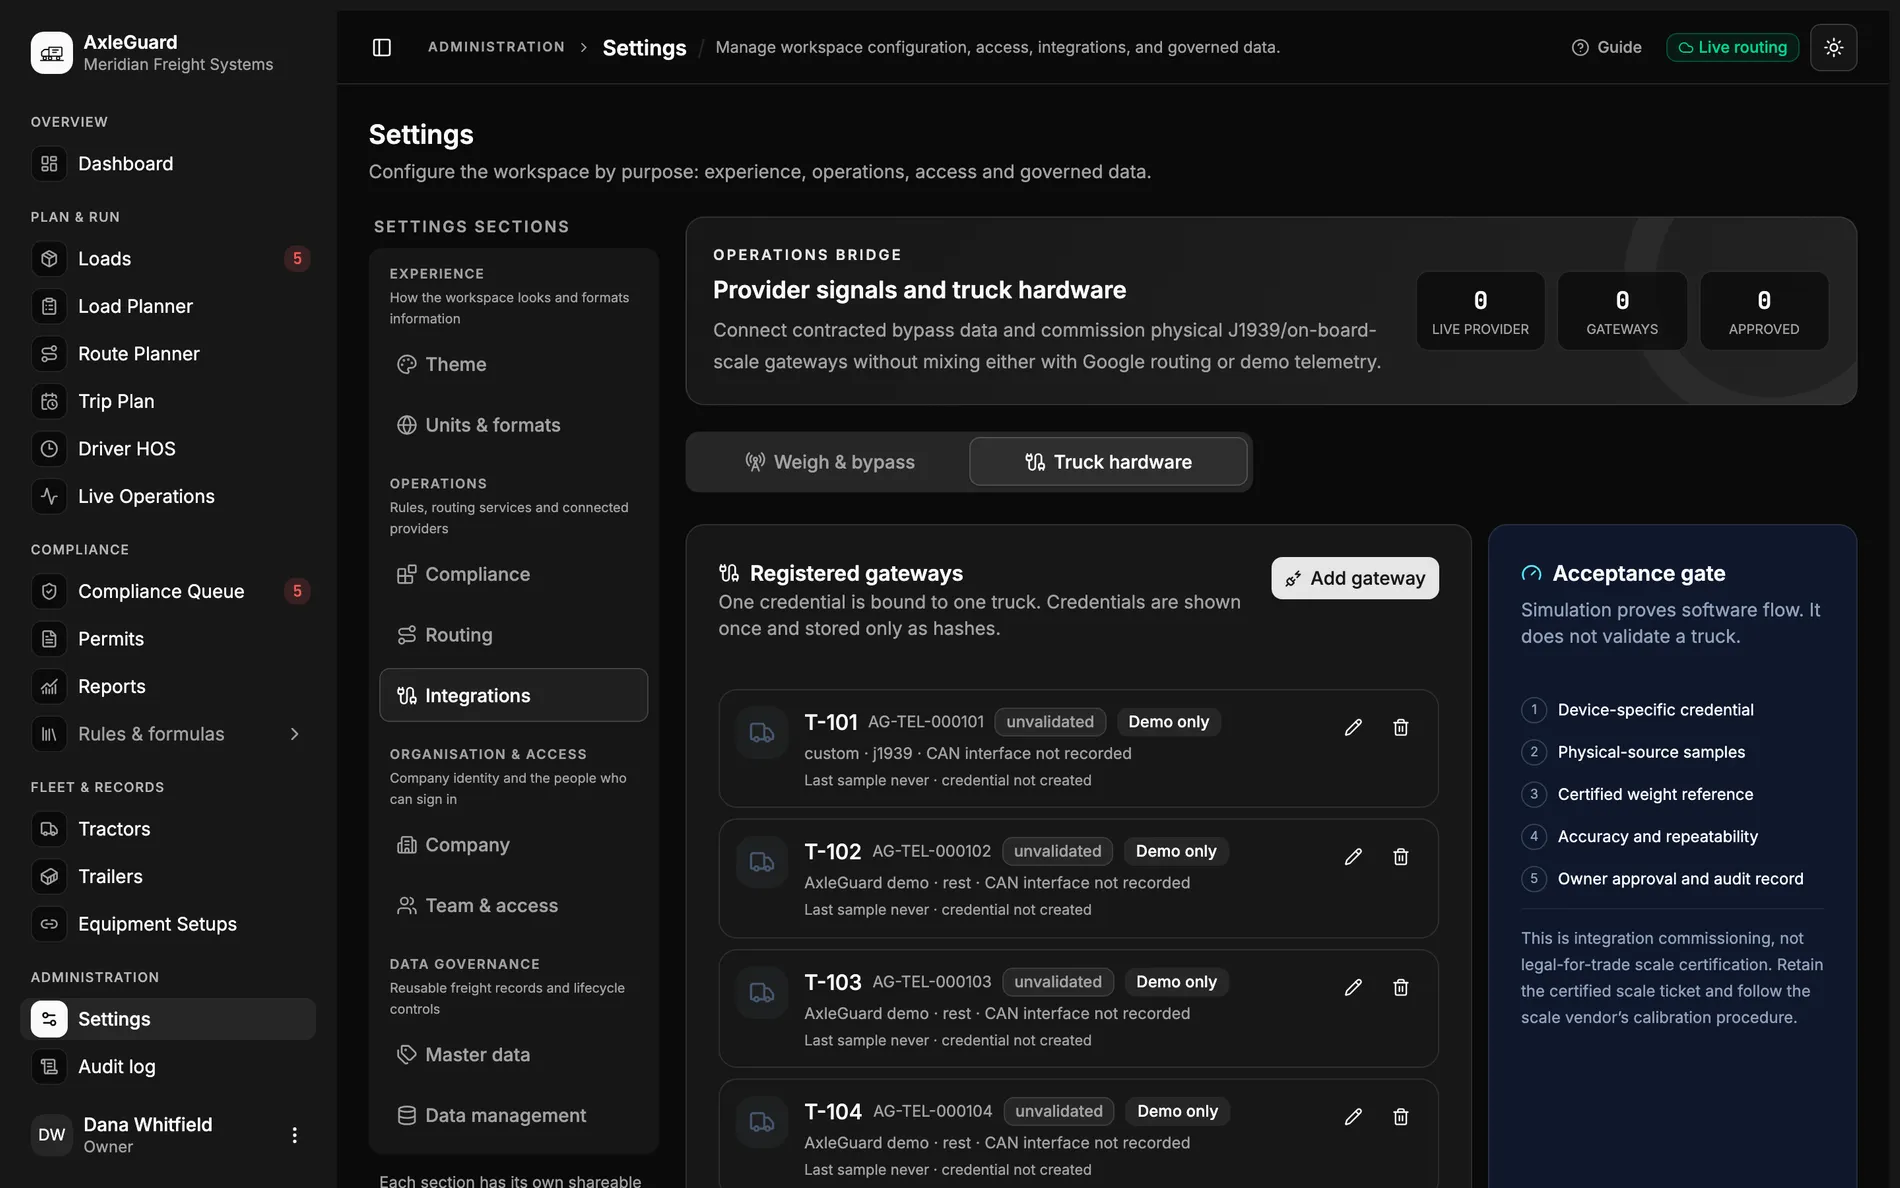Viewport: 1900px width, 1188px height.
Task: Delete the T-102 gateway
Action: point(1400,857)
